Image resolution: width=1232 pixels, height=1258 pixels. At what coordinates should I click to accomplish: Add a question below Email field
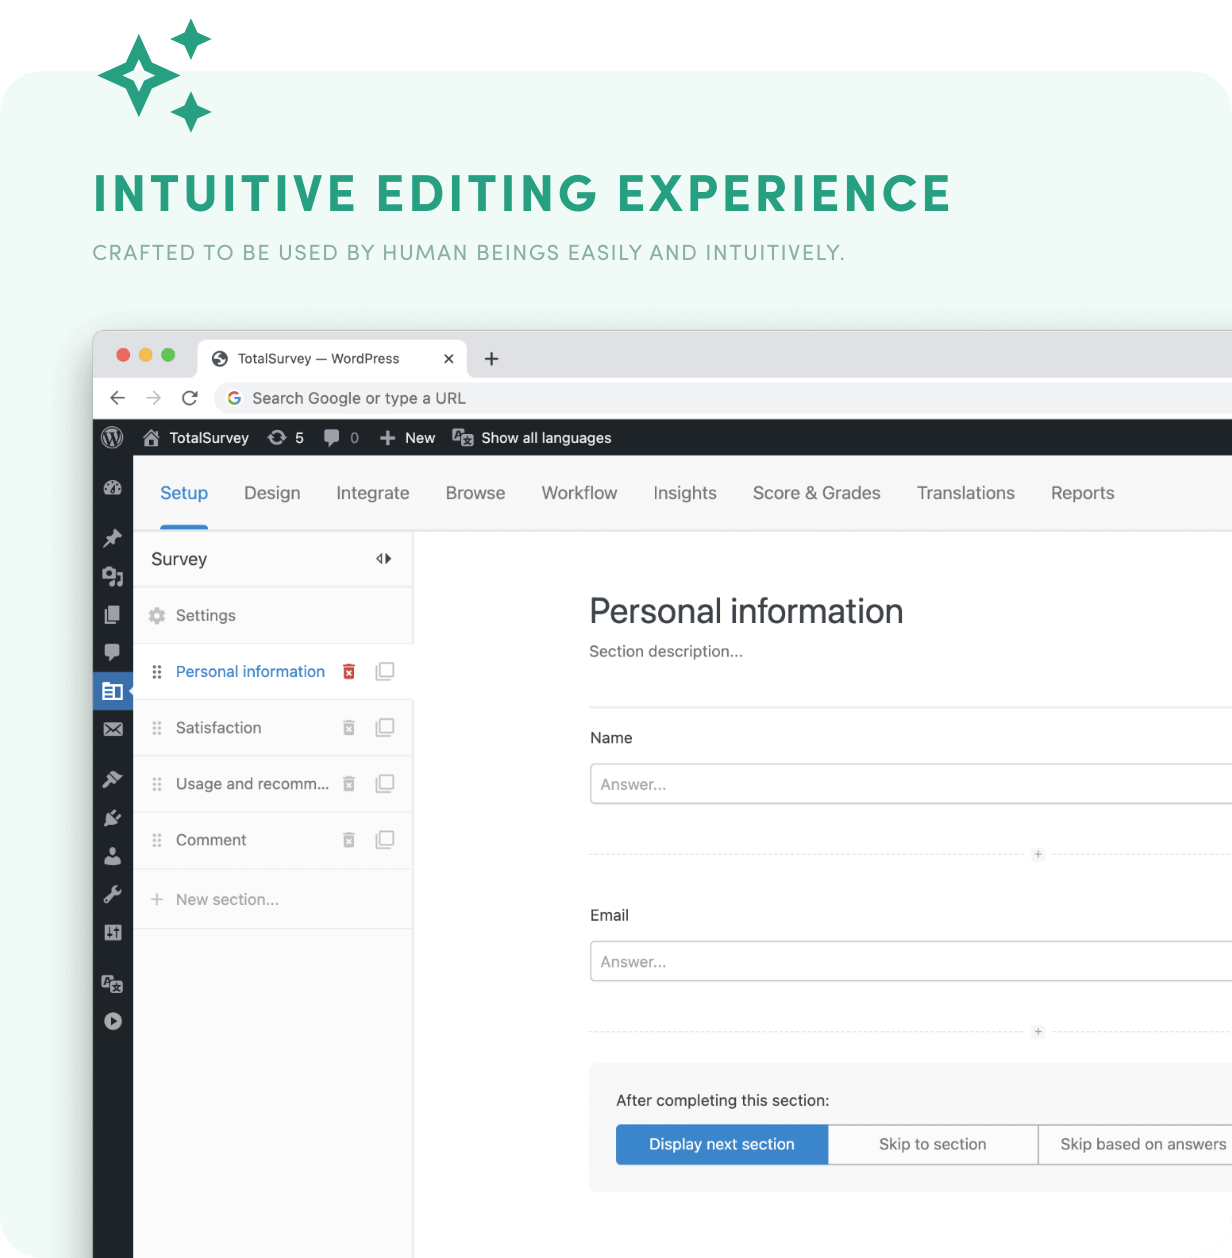point(1038,1032)
